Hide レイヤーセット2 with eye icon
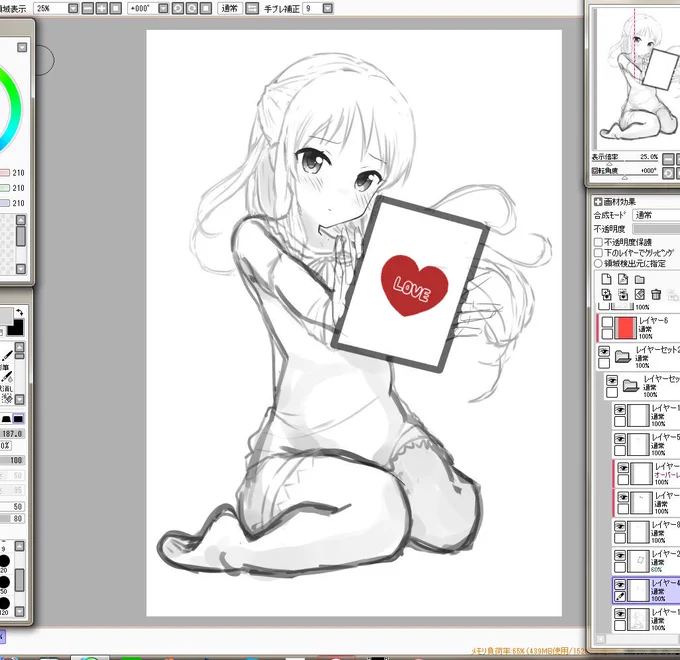 (604, 351)
